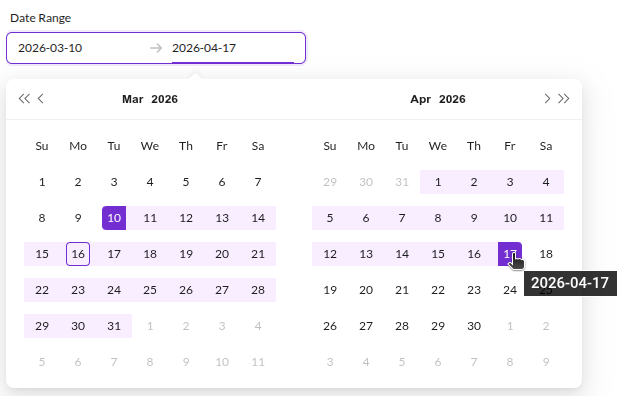Screen dimensions: 623x396
Task: Select March 12 Thursday cell
Action: click(x=186, y=218)
